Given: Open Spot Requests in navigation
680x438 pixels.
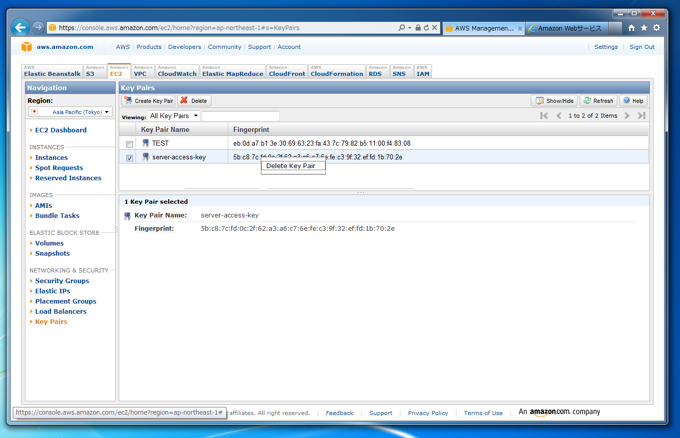Looking at the screenshot, I should tap(59, 168).
